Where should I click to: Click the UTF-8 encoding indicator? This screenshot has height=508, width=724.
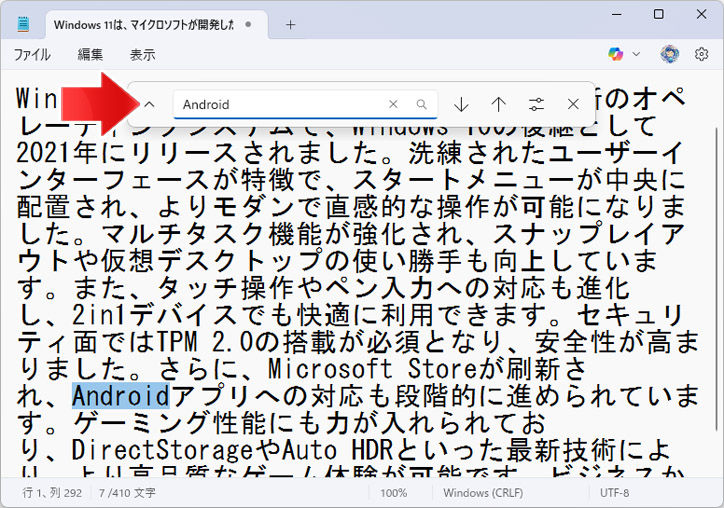click(614, 493)
